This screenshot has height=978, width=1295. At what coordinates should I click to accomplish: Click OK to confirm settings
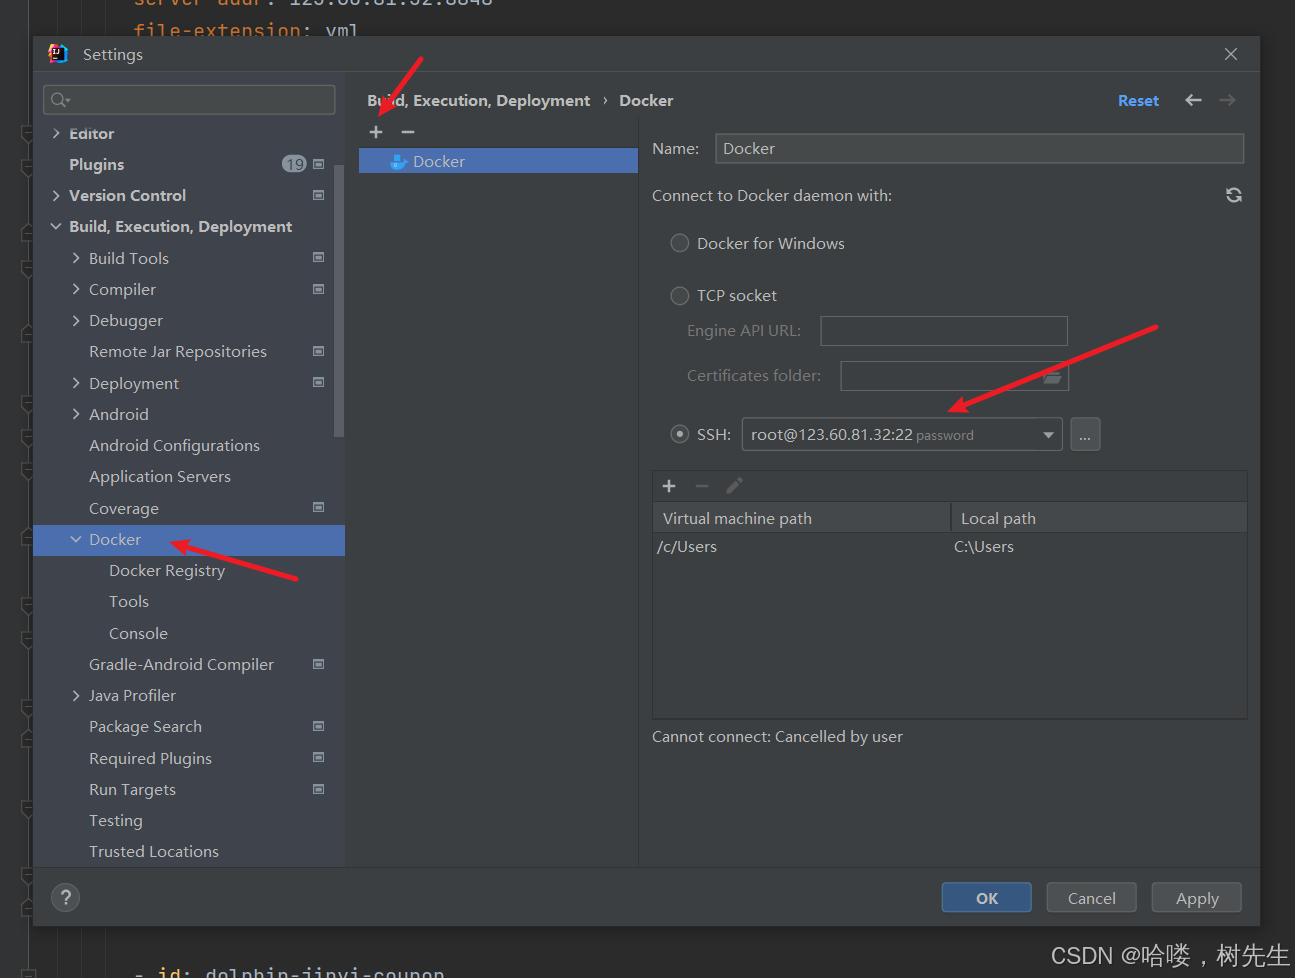[986, 897]
